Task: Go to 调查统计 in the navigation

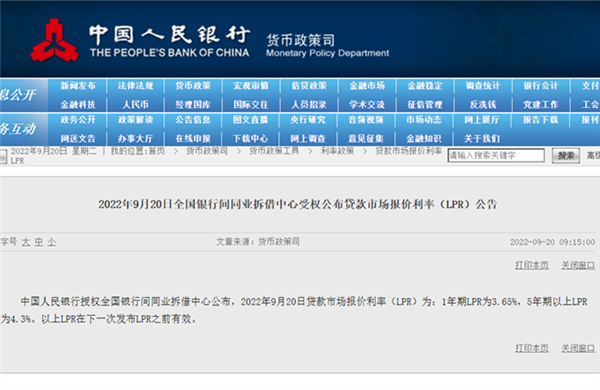Action: coord(483,86)
